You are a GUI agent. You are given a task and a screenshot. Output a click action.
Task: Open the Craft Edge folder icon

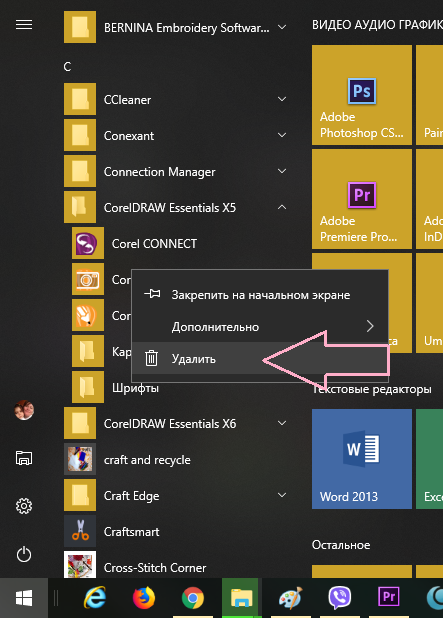(x=80, y=495)
